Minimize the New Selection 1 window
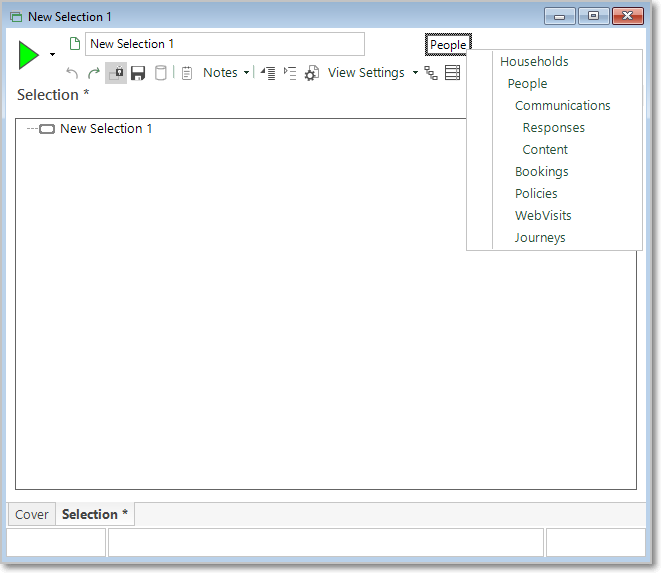 coord(559,16)
